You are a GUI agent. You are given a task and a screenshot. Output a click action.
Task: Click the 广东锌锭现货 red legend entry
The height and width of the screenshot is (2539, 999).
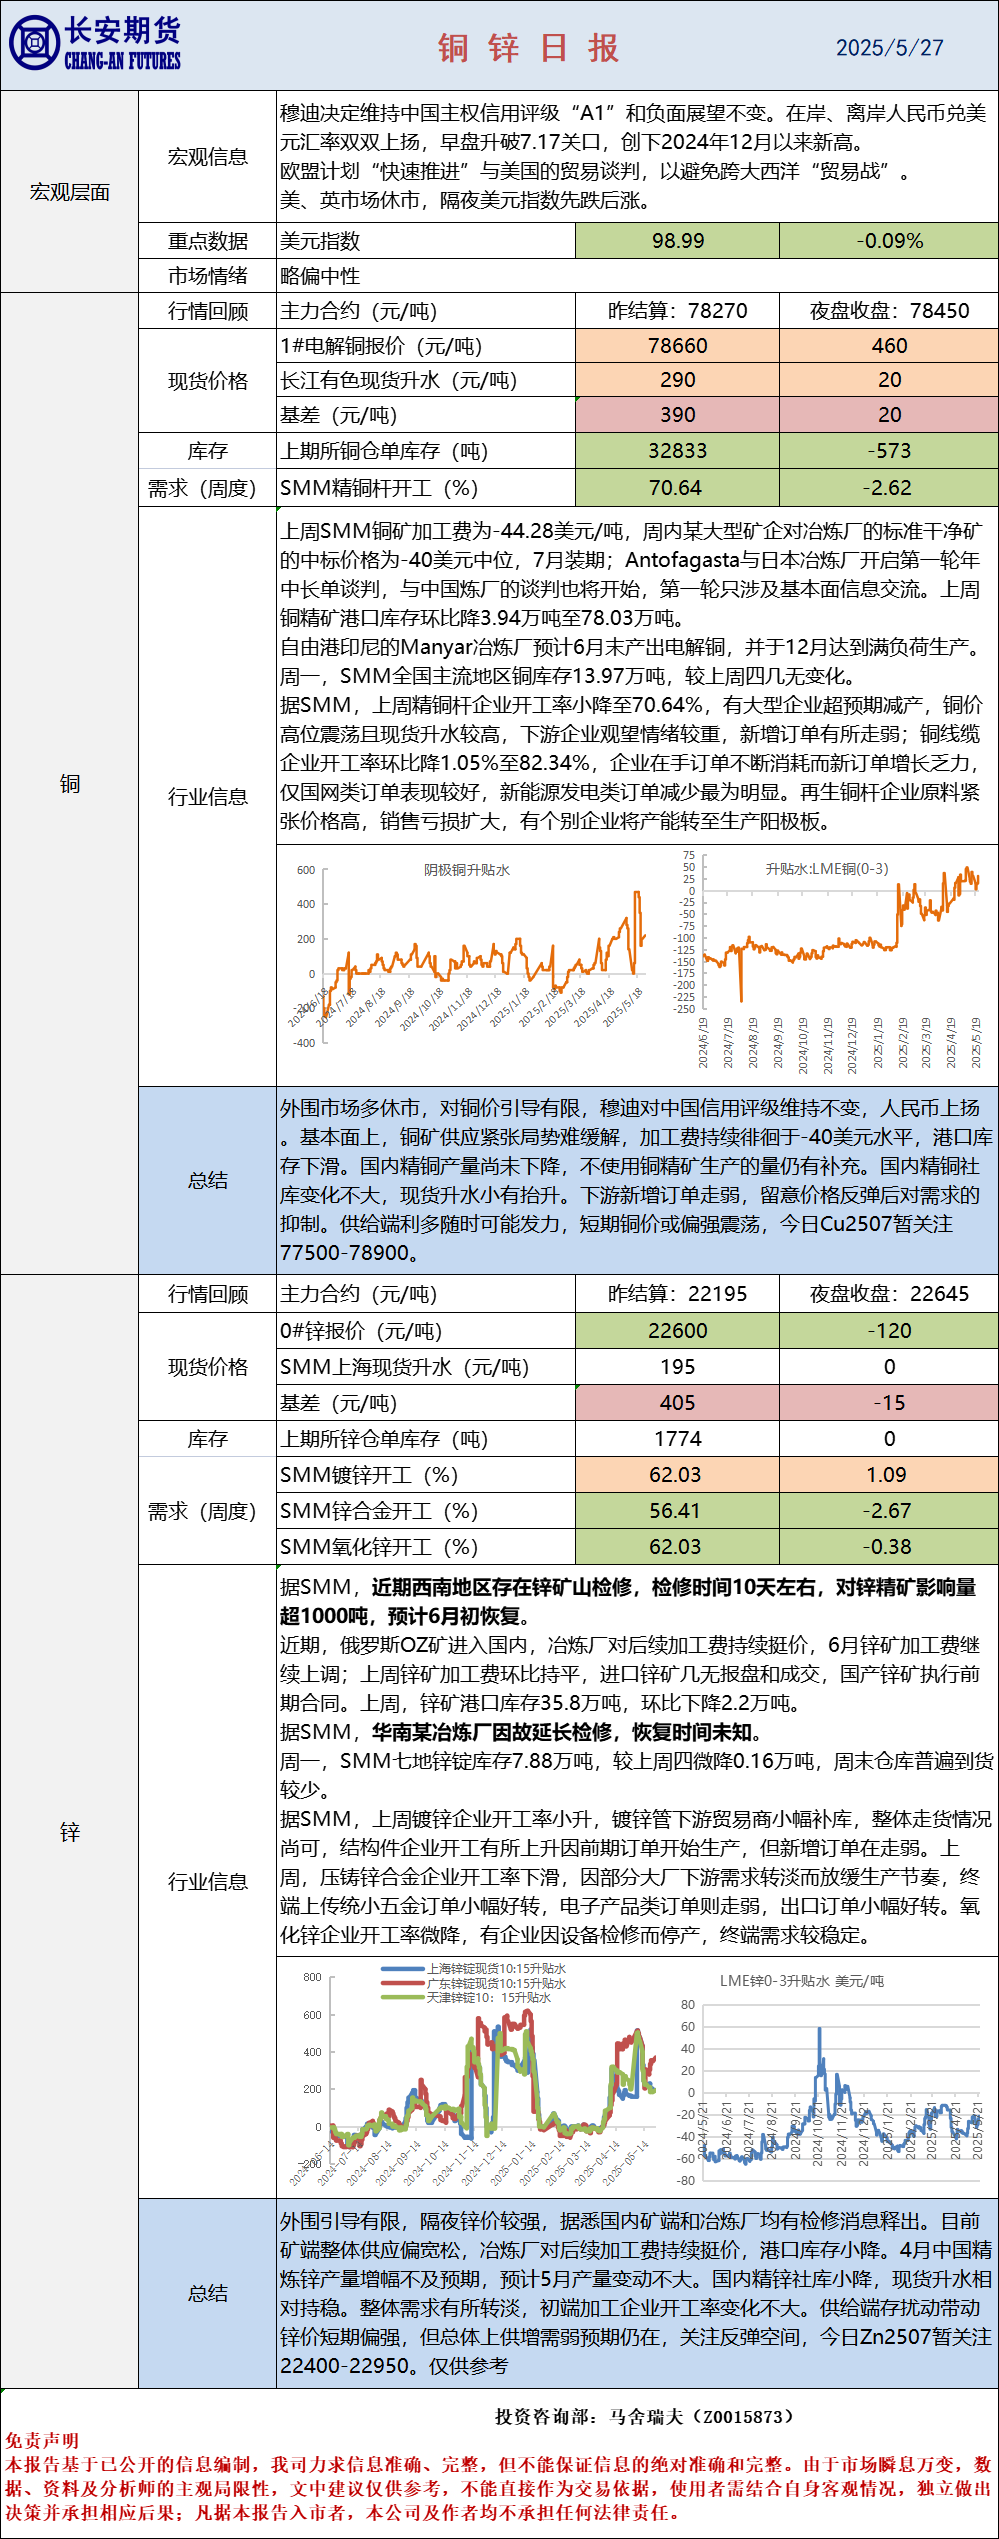[x=474, y=1983]
